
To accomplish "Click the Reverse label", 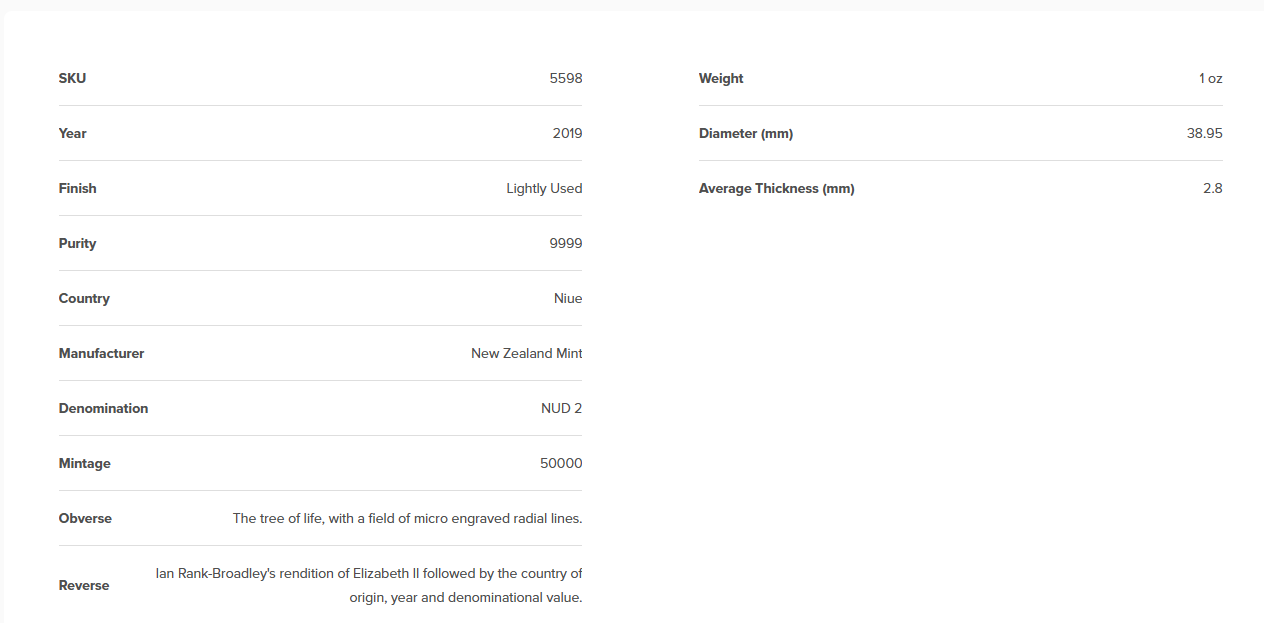I will point(84,585).
